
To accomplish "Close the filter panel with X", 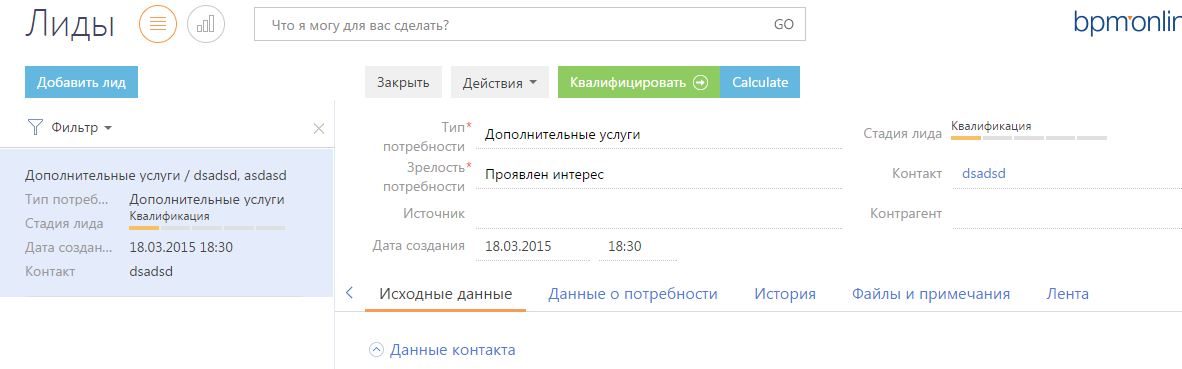I will click(x=319, y=129).
